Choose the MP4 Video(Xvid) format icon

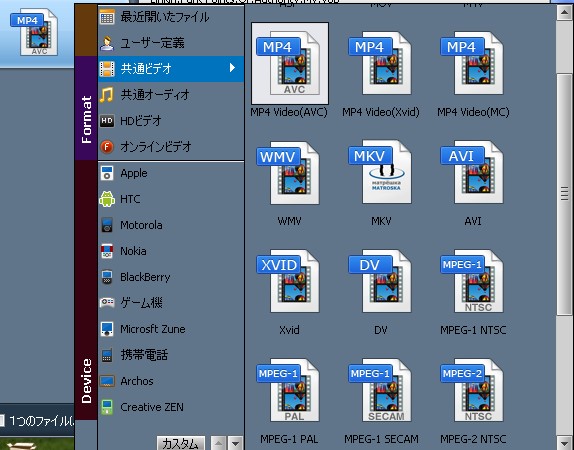click(x=380, y=63)
